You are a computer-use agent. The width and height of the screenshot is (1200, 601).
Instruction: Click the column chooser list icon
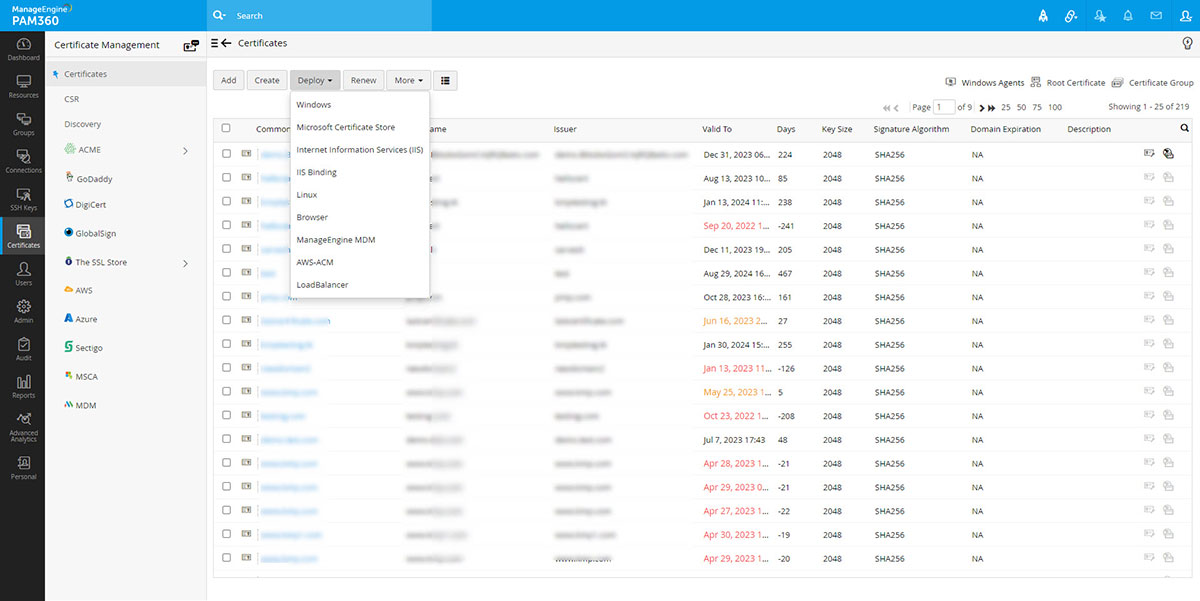(x=446, y=80)
